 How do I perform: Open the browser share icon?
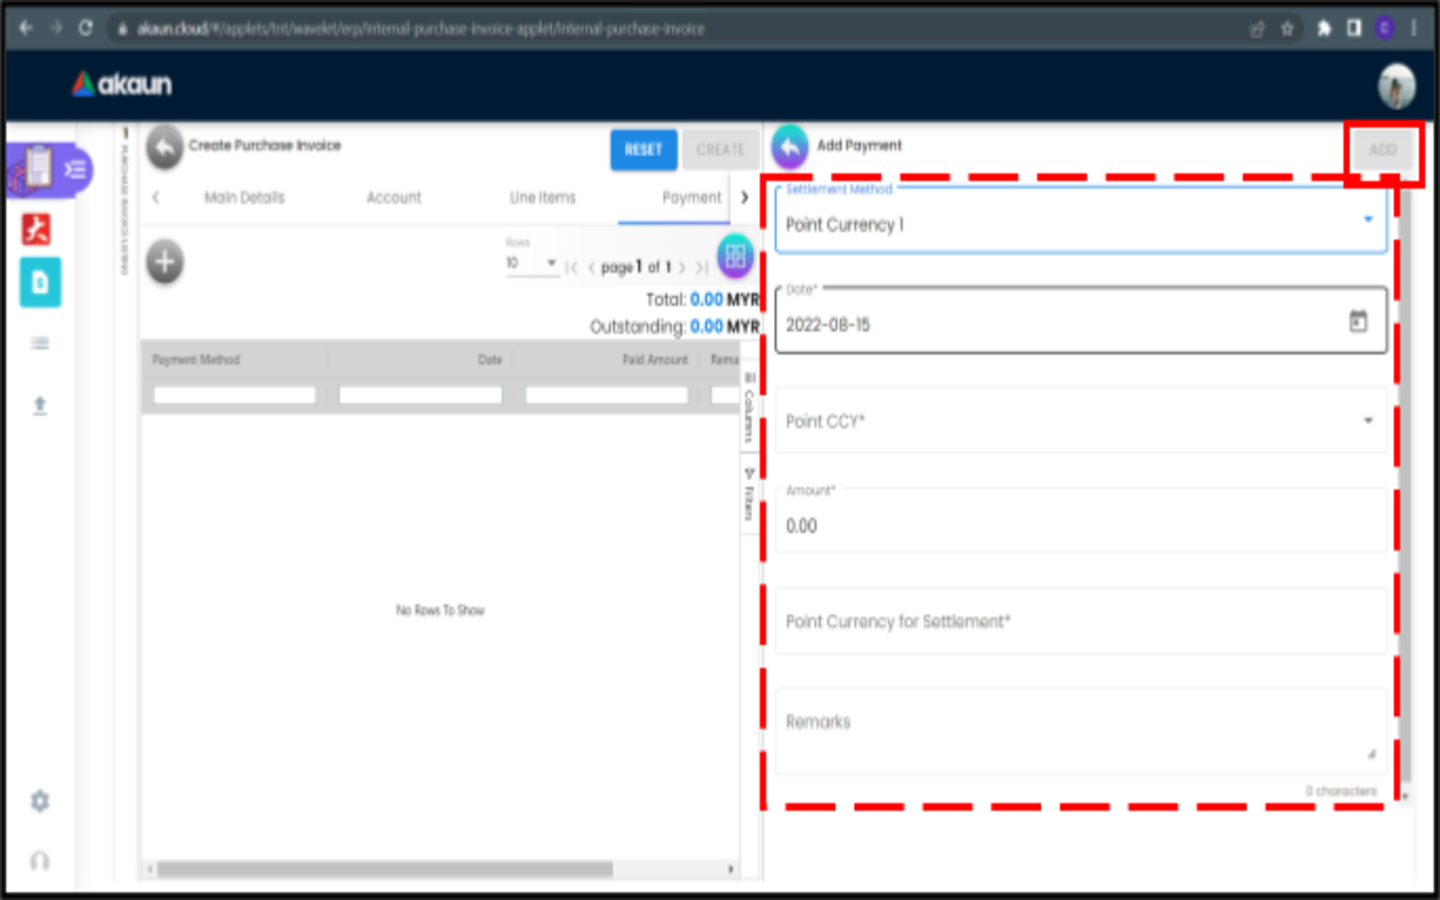[1257, 29]
